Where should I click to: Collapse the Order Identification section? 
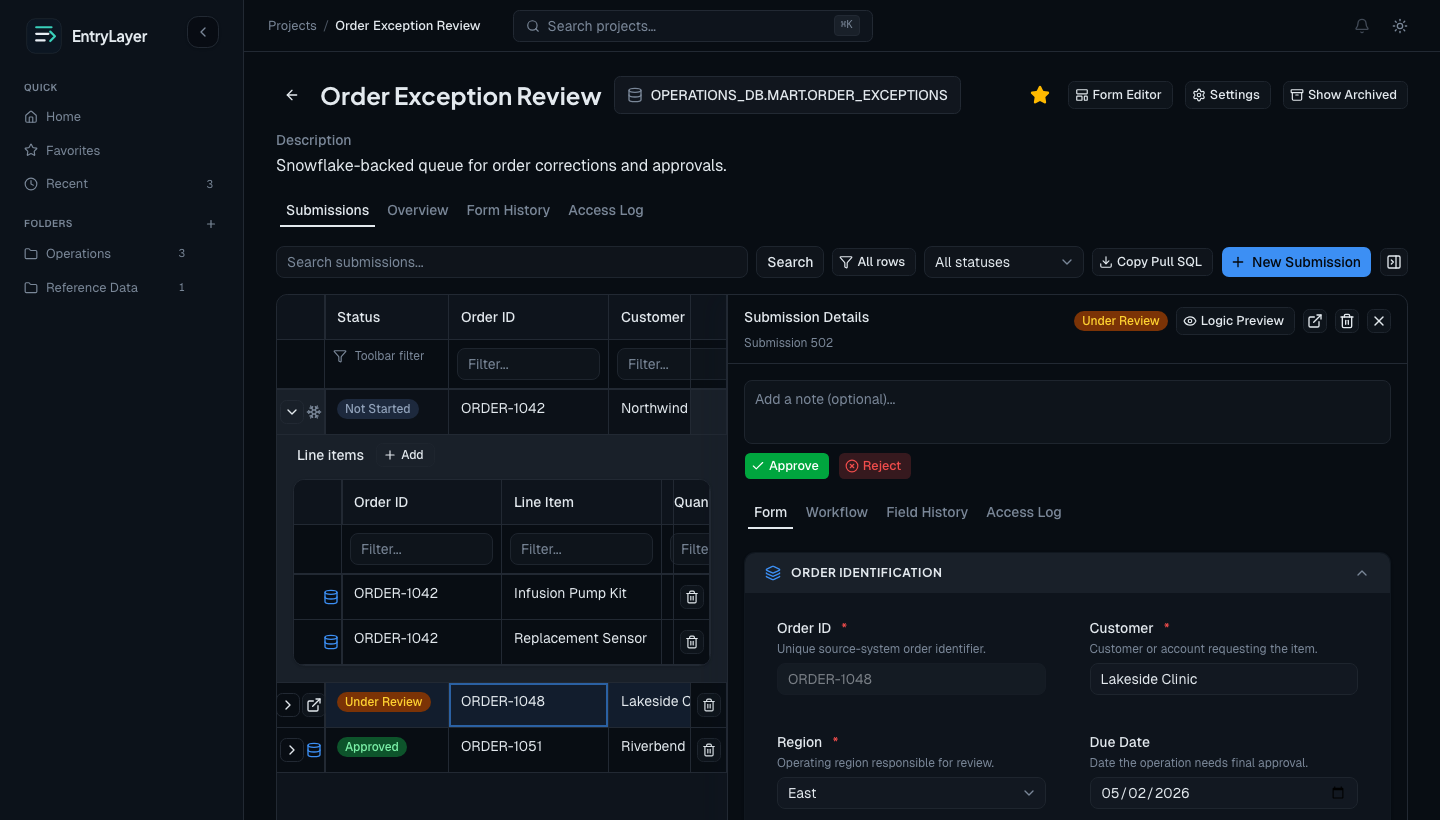click(1362, 573)
